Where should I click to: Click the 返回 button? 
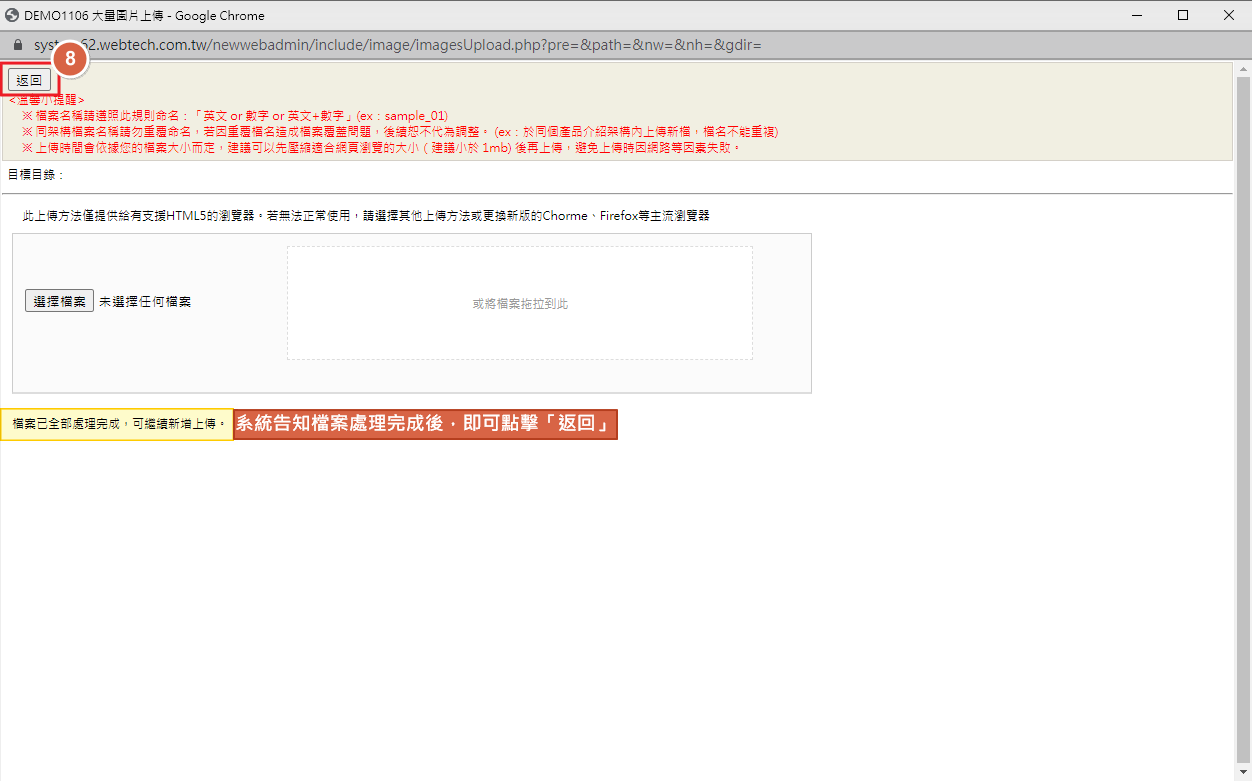pyautogui.click(x=29, y=80)
